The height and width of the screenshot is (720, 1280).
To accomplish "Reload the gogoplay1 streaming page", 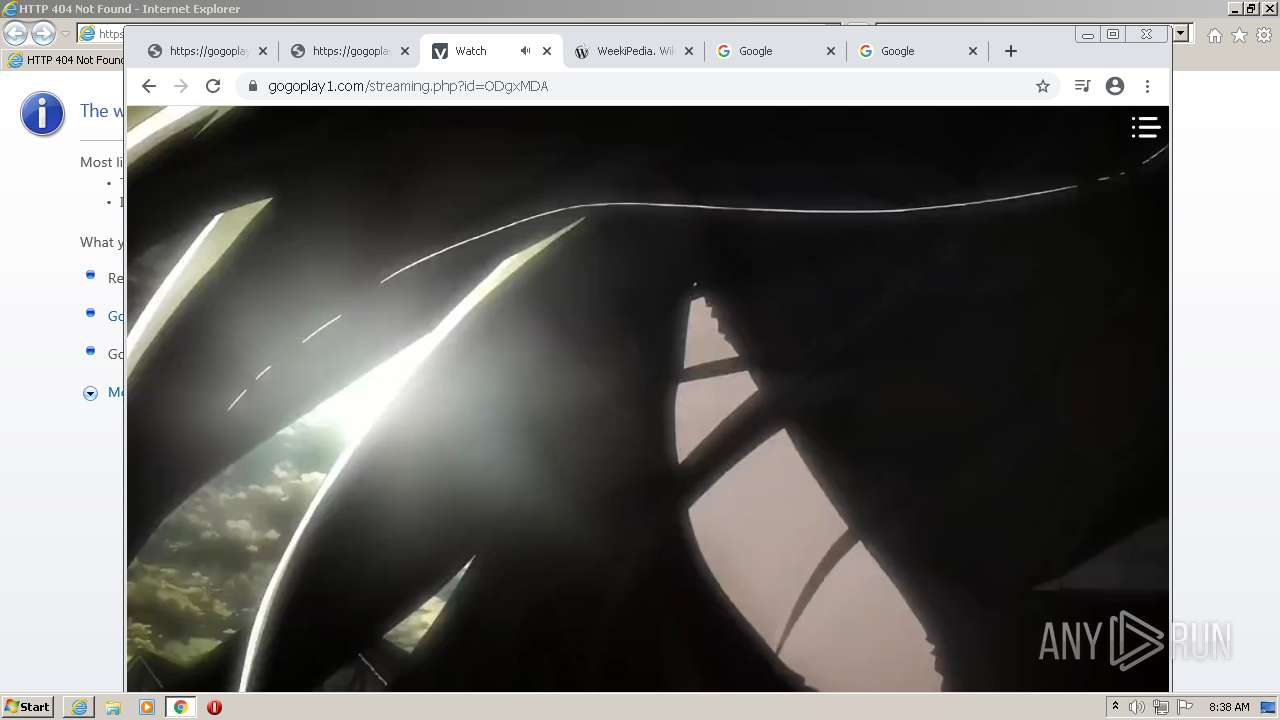I will (x=213, y=86).
